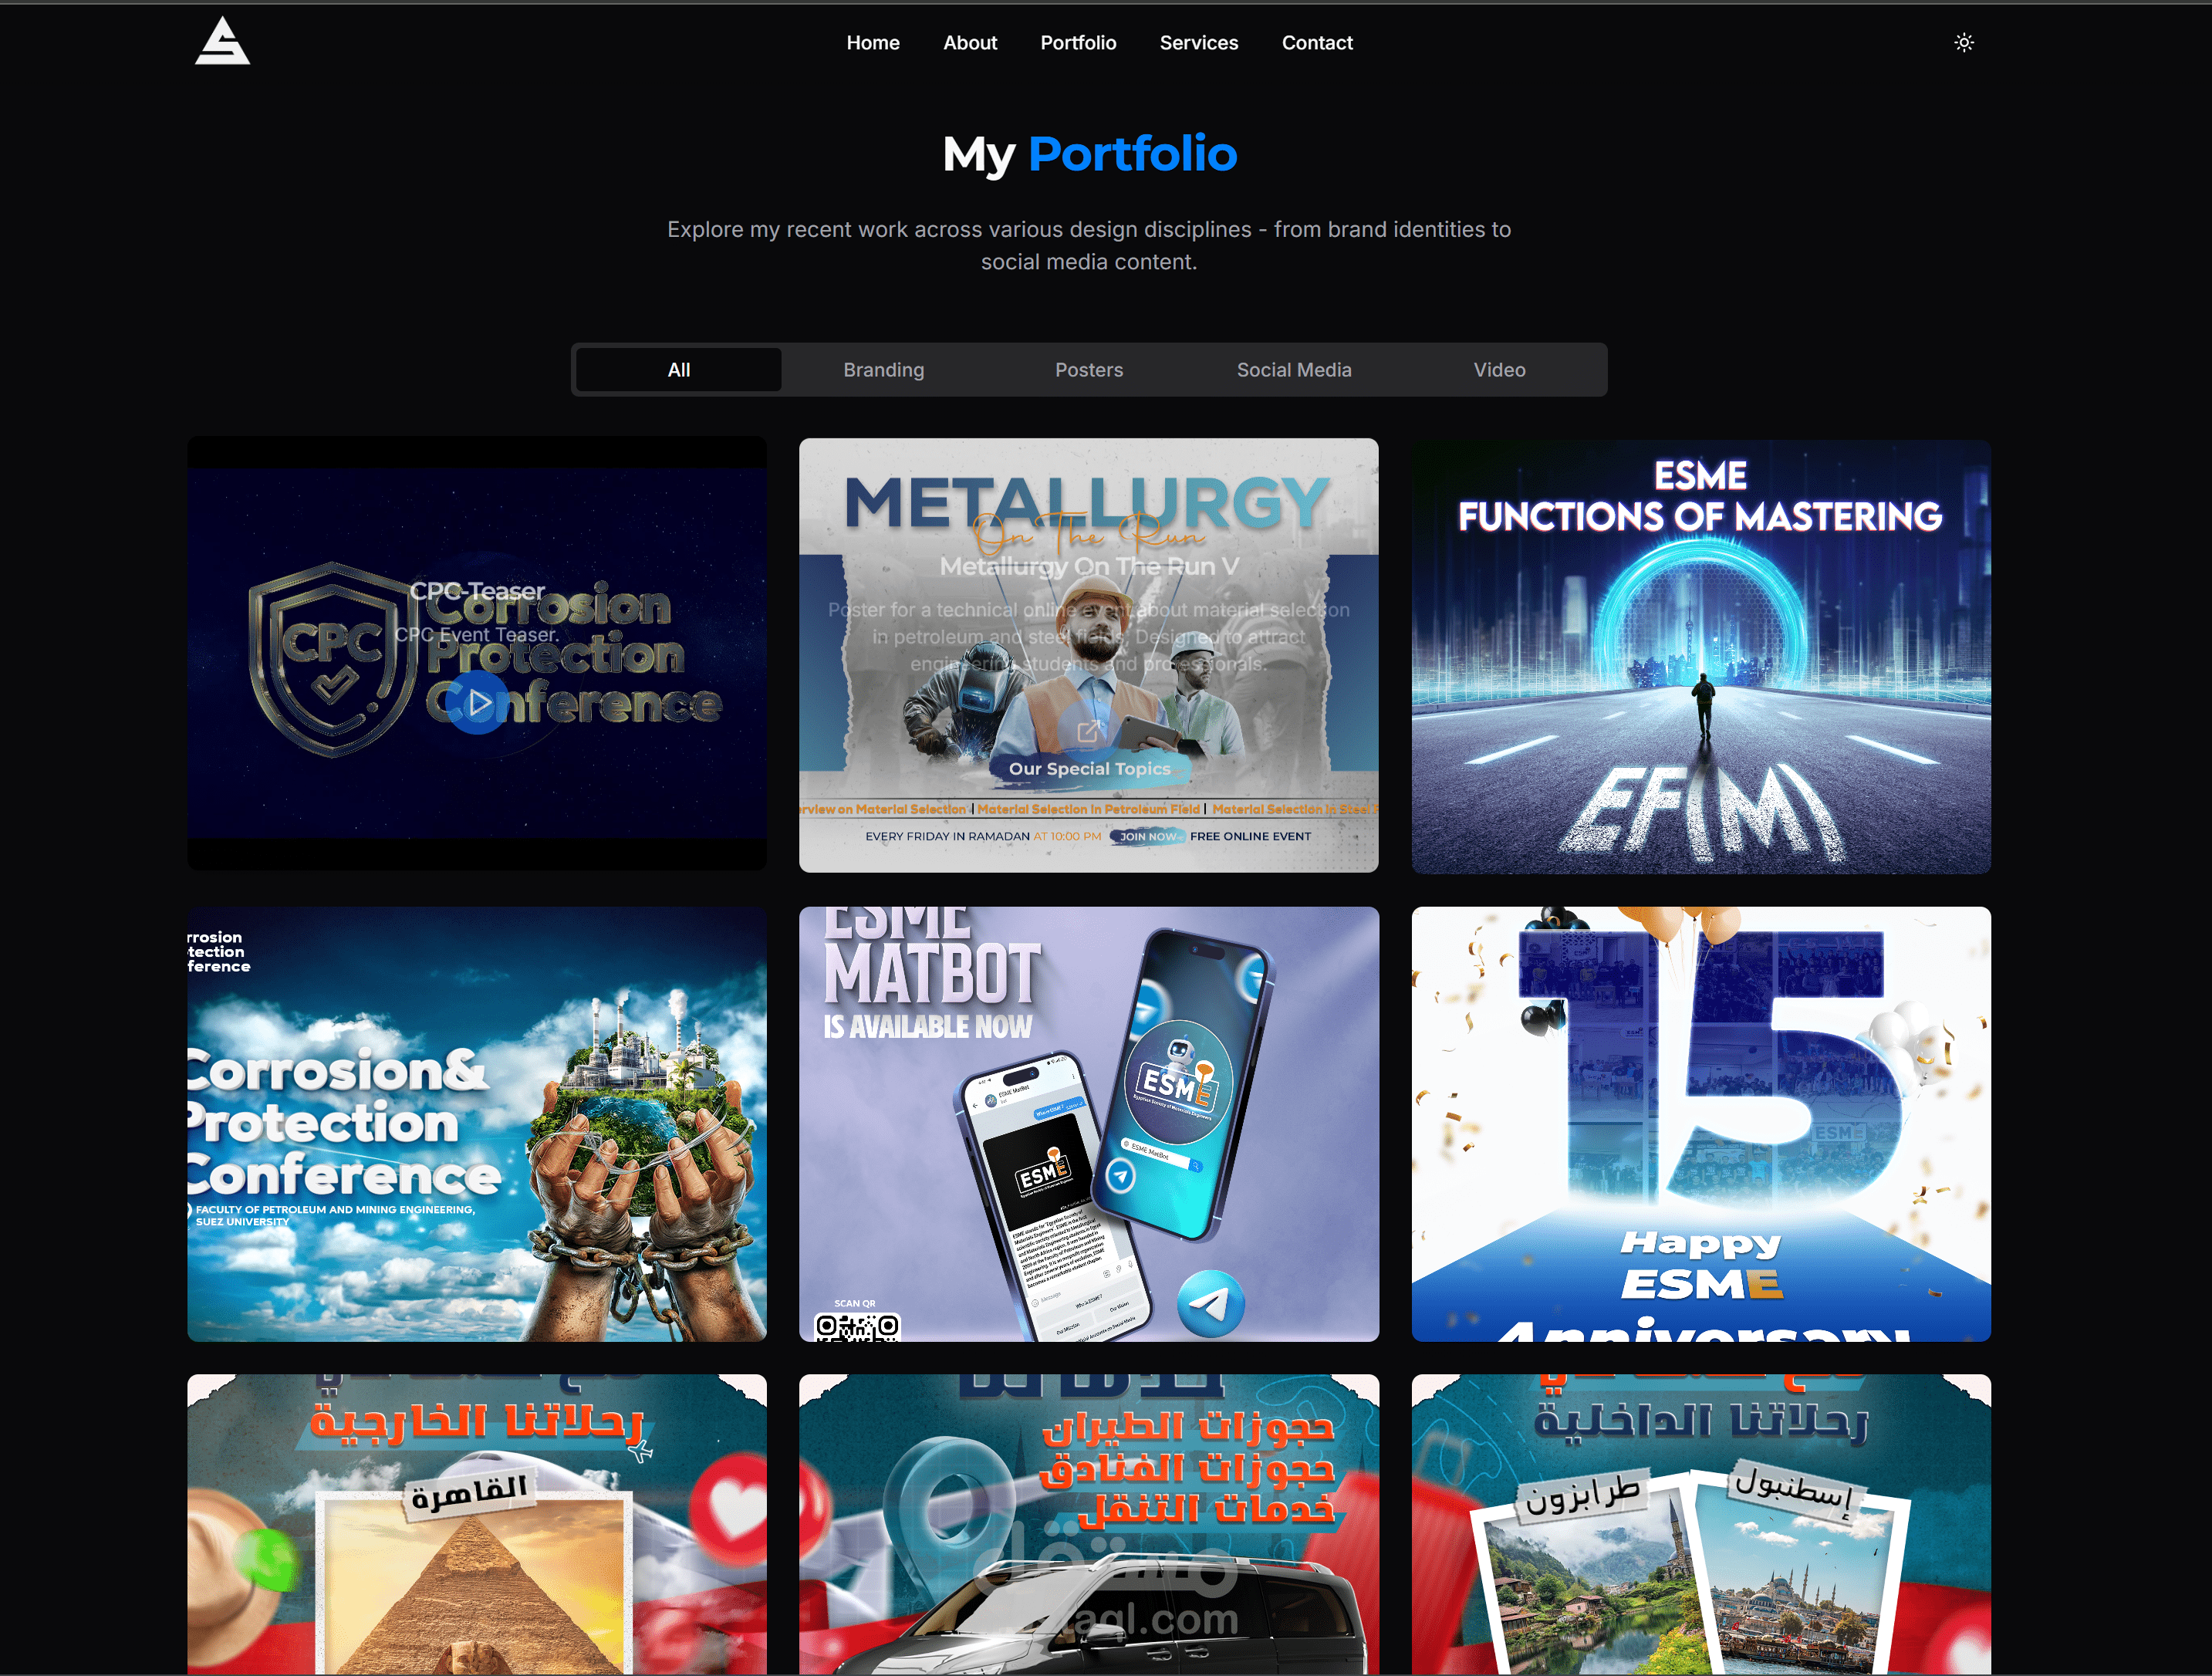2212x1676 pixels.
Task: Open Cairo pyramid travel post thumbnail
Action: tap(477, 1523)
